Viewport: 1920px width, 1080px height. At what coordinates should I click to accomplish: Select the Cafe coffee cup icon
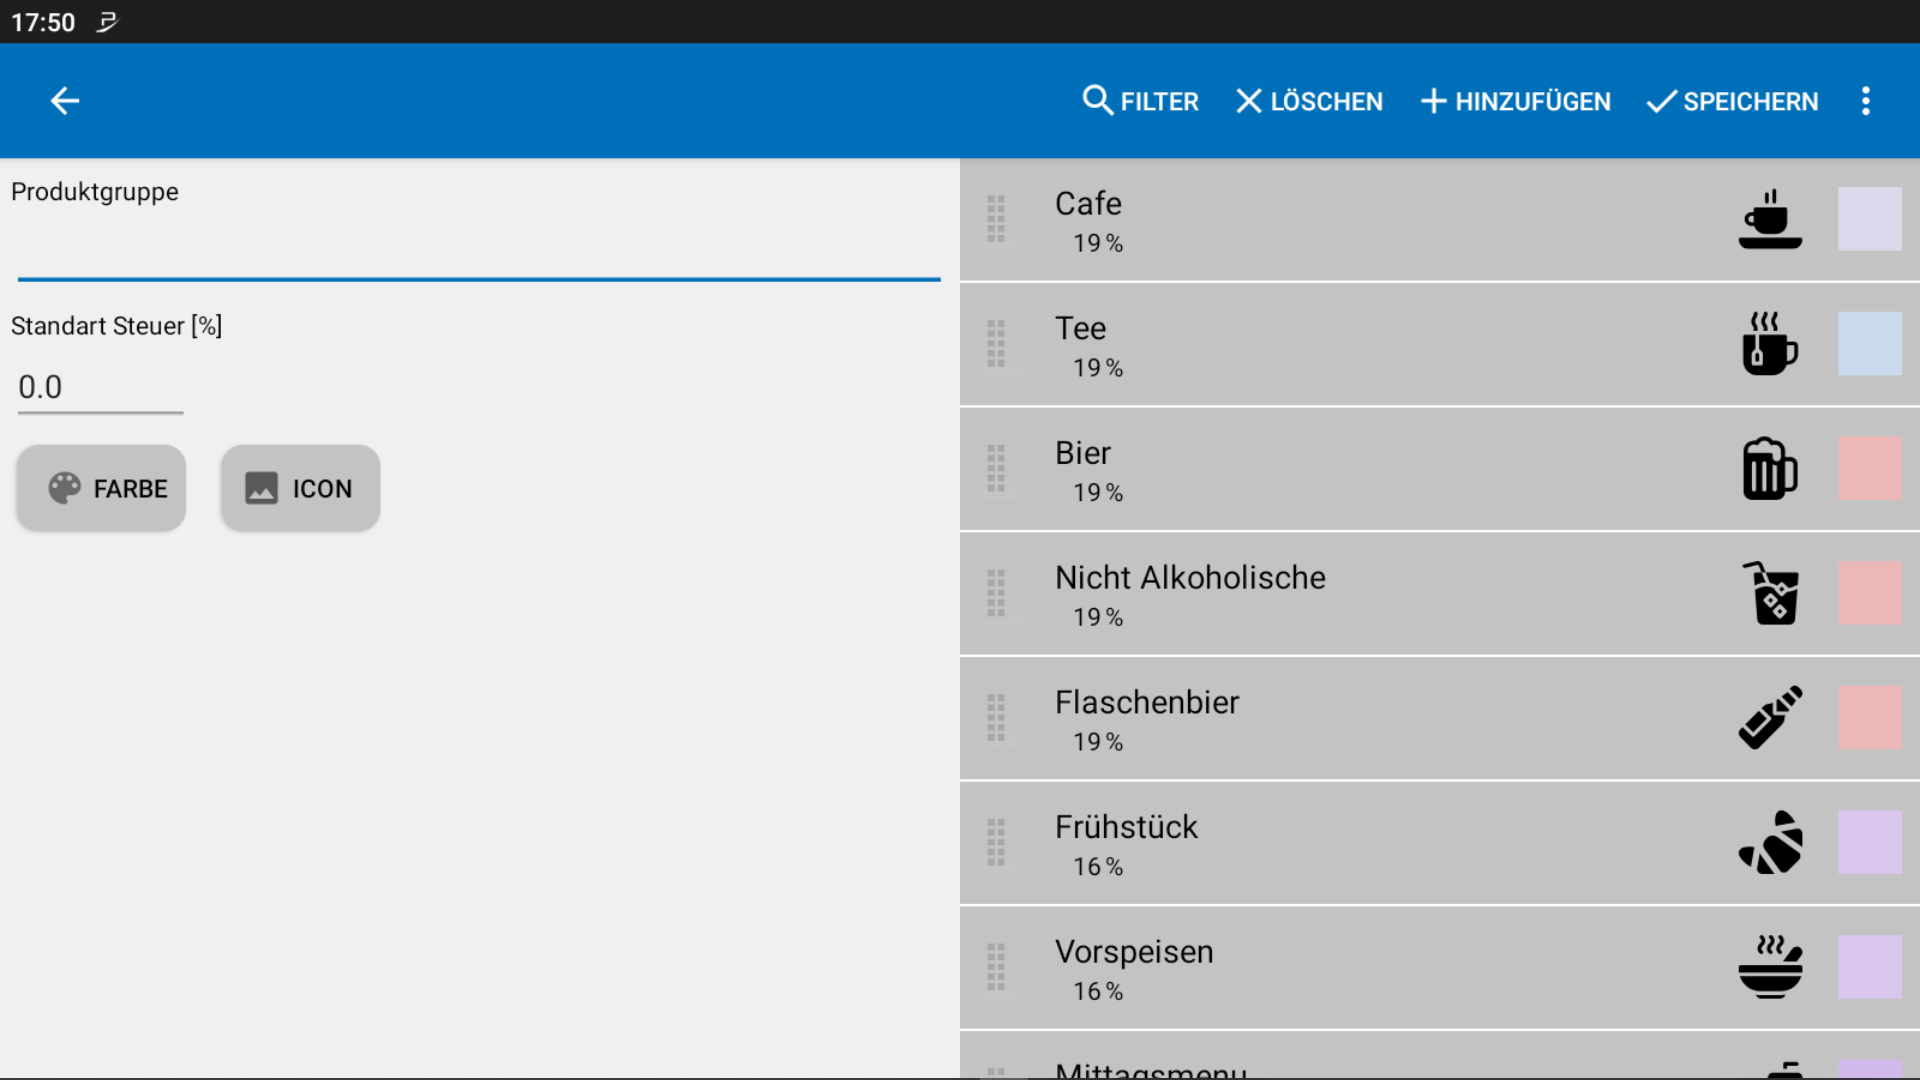click(x=1771, y=219)
